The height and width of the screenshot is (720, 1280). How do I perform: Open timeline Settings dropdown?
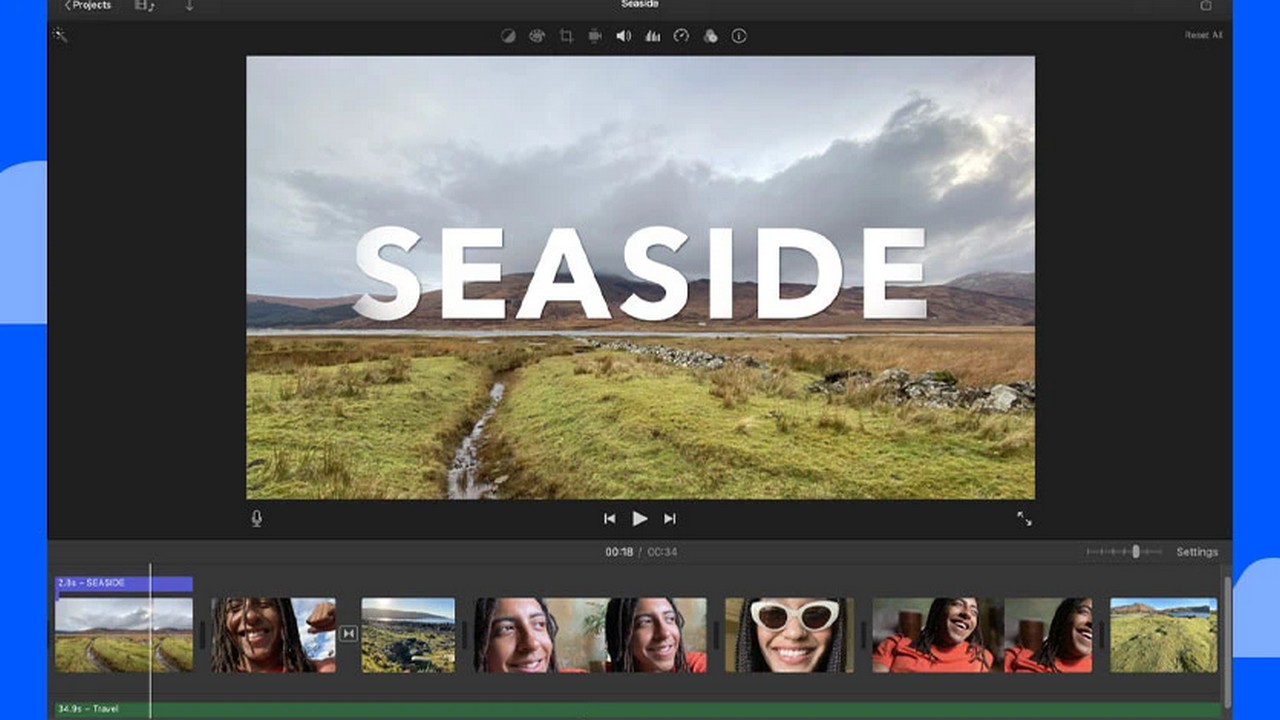1196,552
